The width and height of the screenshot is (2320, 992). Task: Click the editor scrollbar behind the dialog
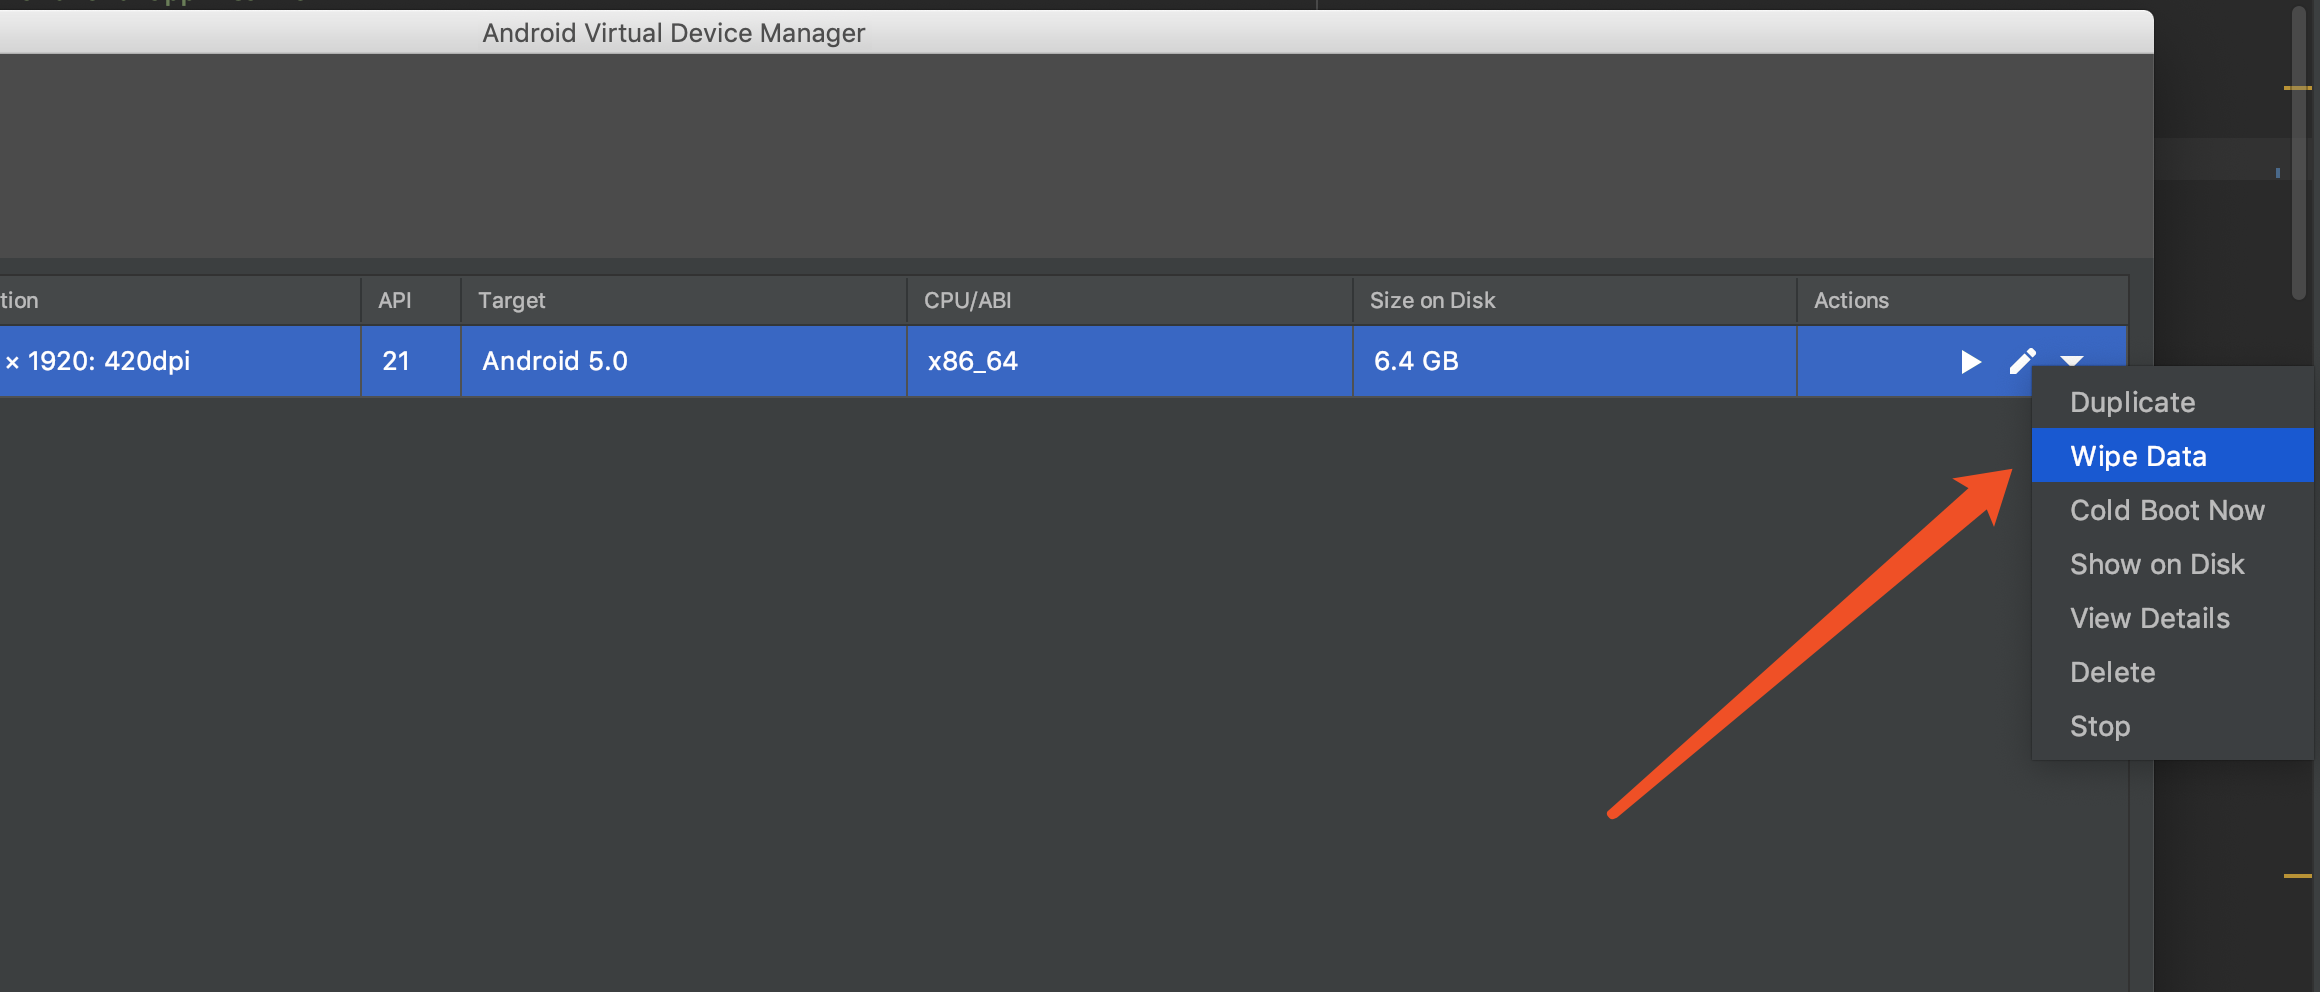2298,152
